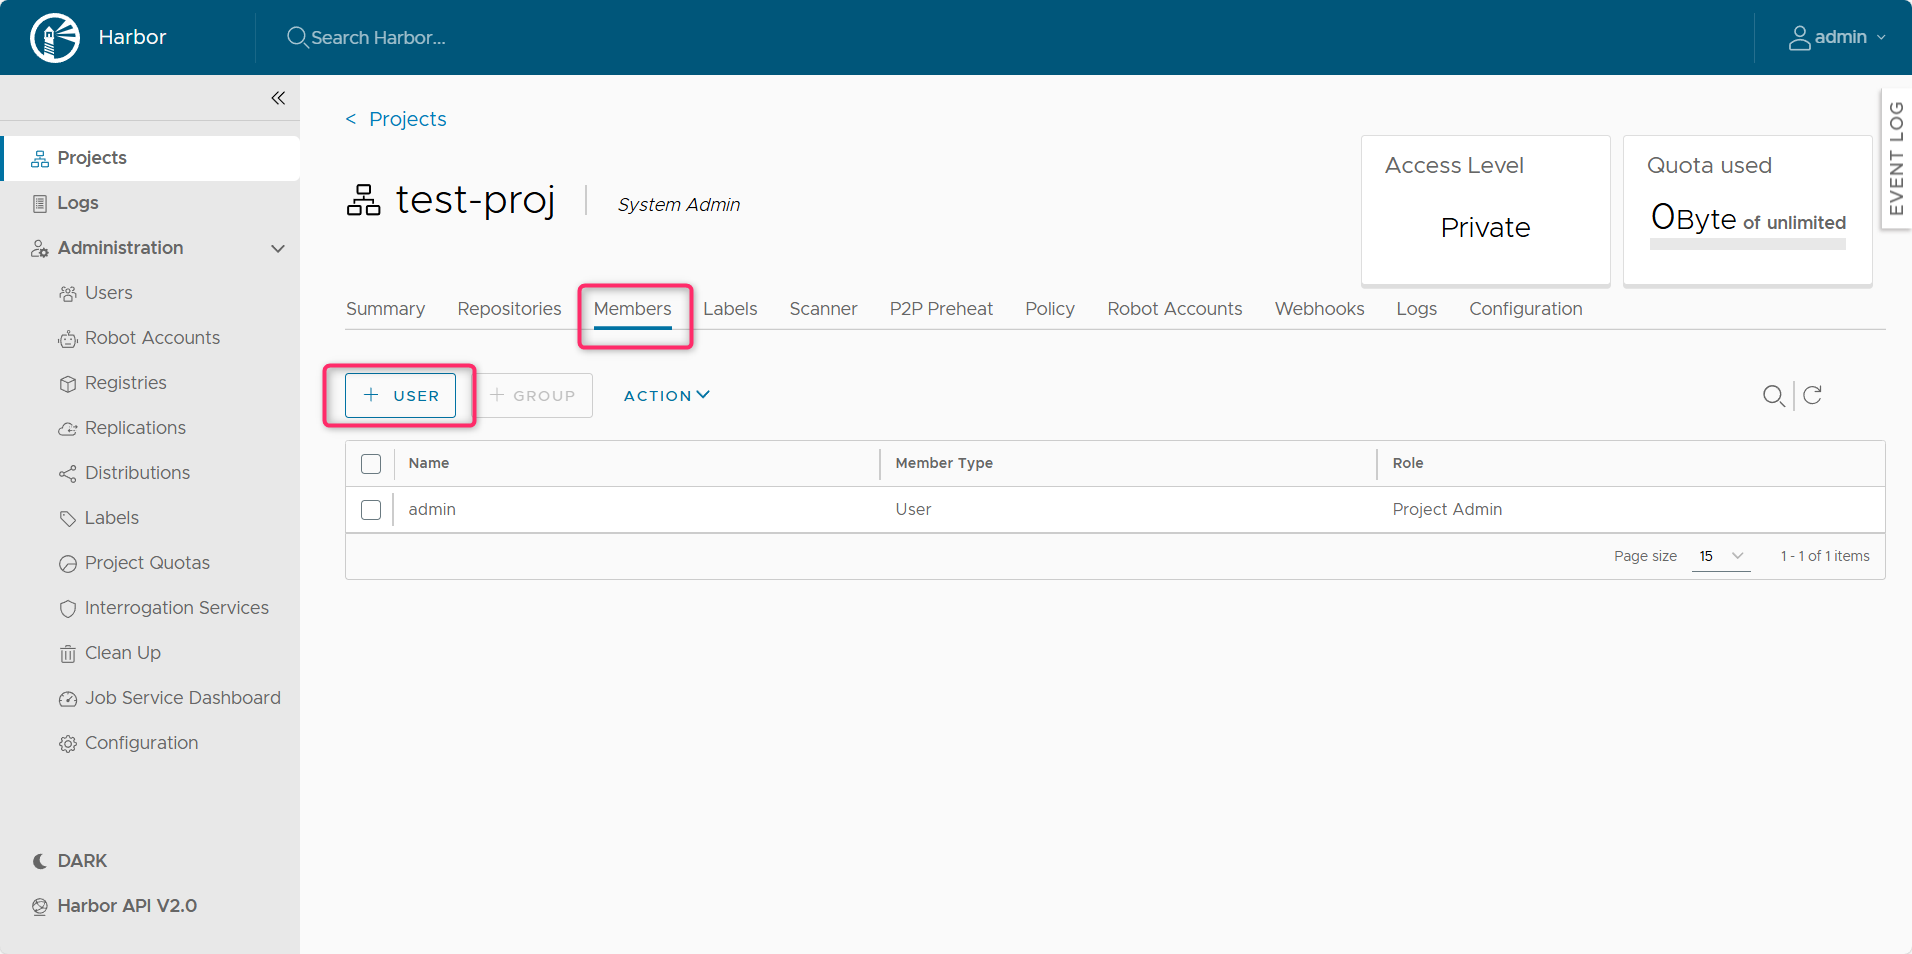1912x954 pixels.
Task: Check the admin member row checkbox
Action: 371,510
